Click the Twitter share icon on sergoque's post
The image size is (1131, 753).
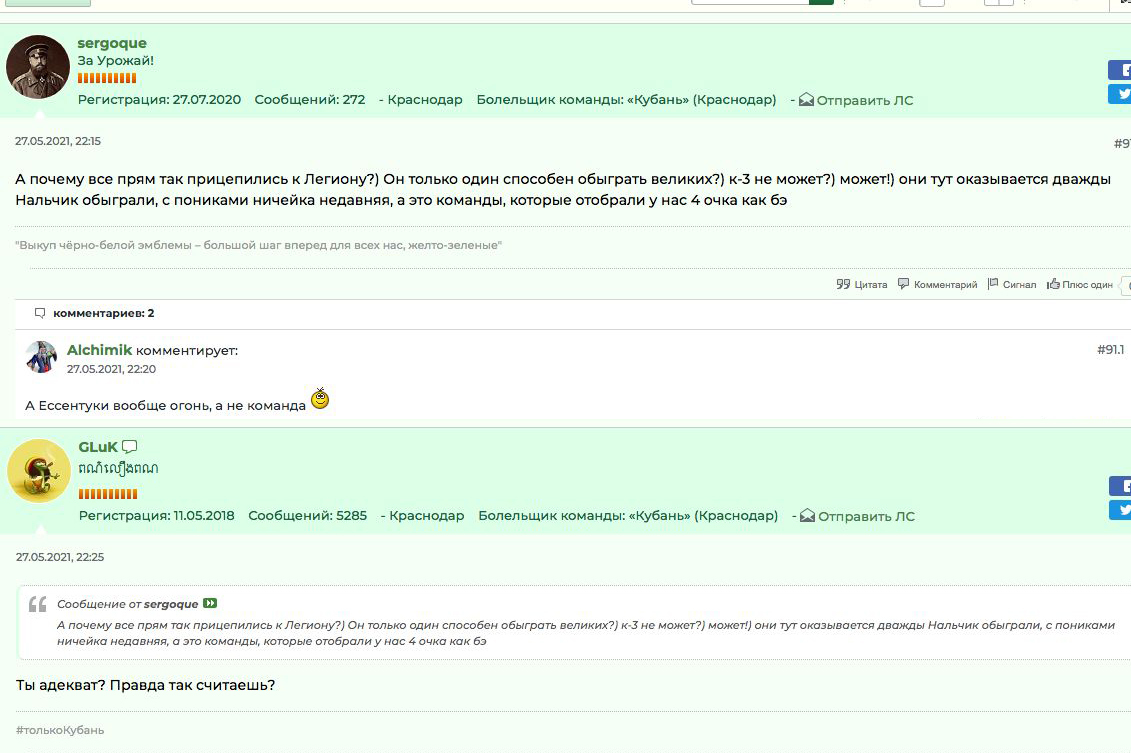pyautogui.click(x=1120, y=94)
